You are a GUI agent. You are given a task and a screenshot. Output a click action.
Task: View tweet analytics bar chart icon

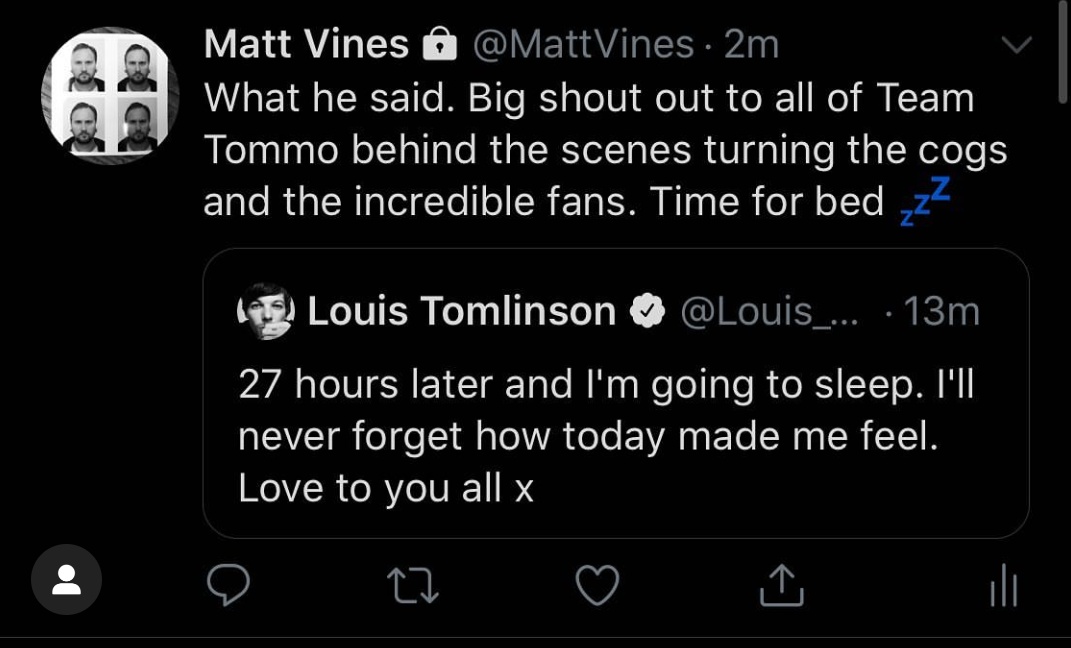pos(1003,587)
